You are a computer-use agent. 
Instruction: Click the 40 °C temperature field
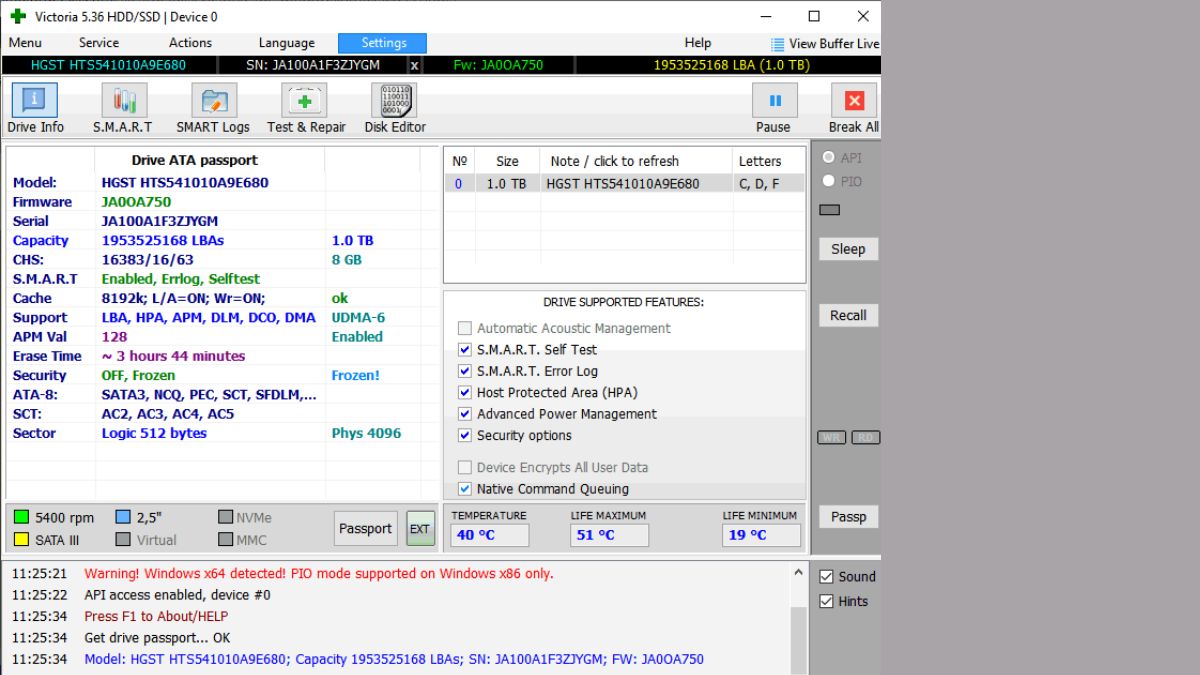click(489, 535)
